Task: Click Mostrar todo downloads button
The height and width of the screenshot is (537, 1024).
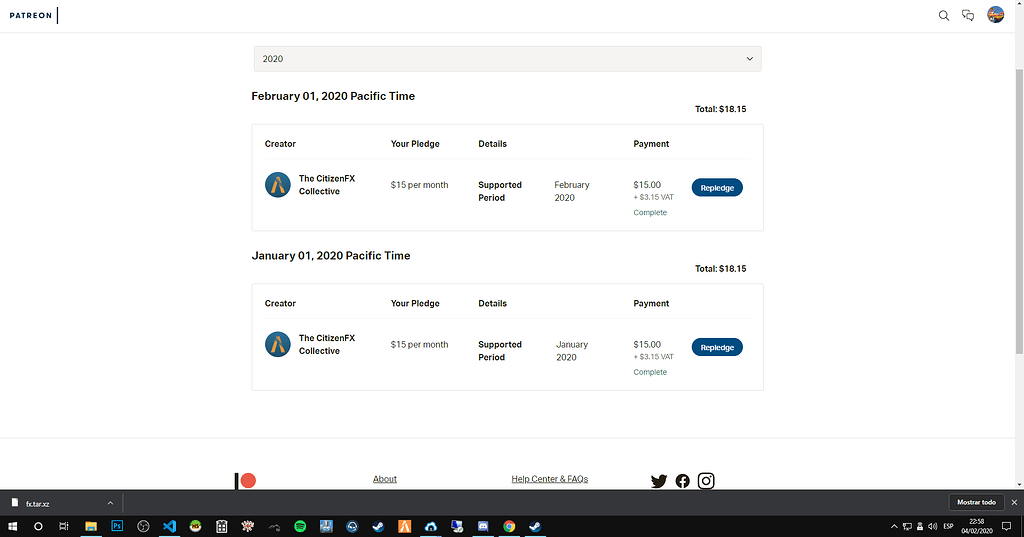Action: click(x=976, y=502)
